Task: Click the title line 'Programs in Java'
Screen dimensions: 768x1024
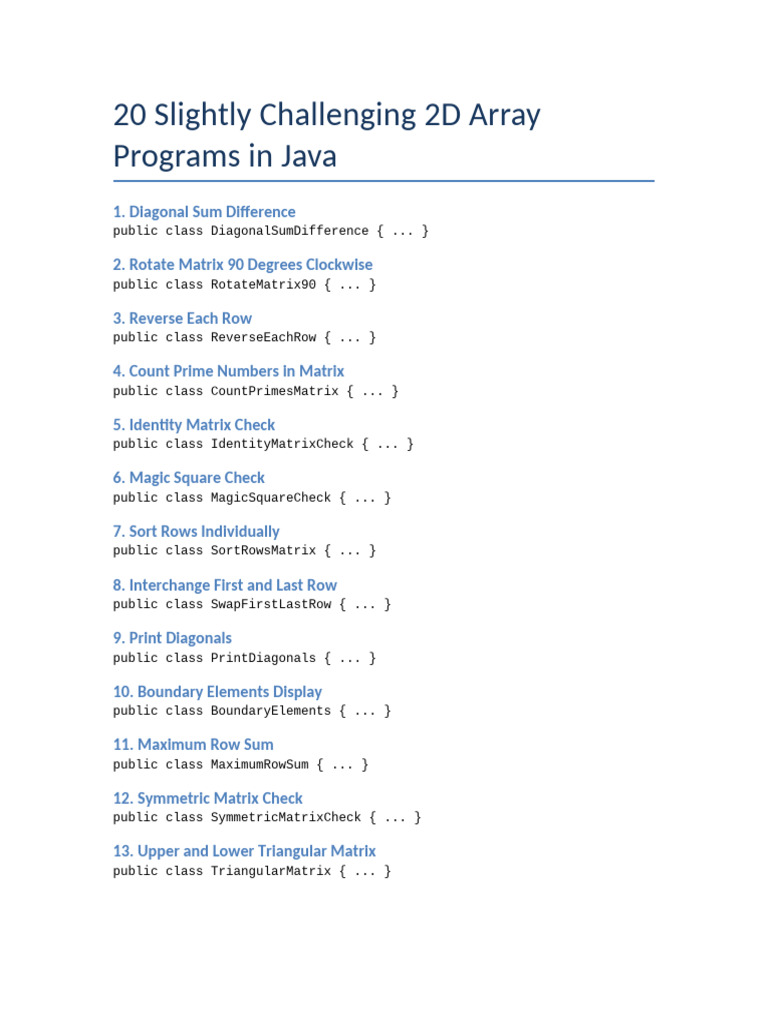Action: [x=225, y=157]
